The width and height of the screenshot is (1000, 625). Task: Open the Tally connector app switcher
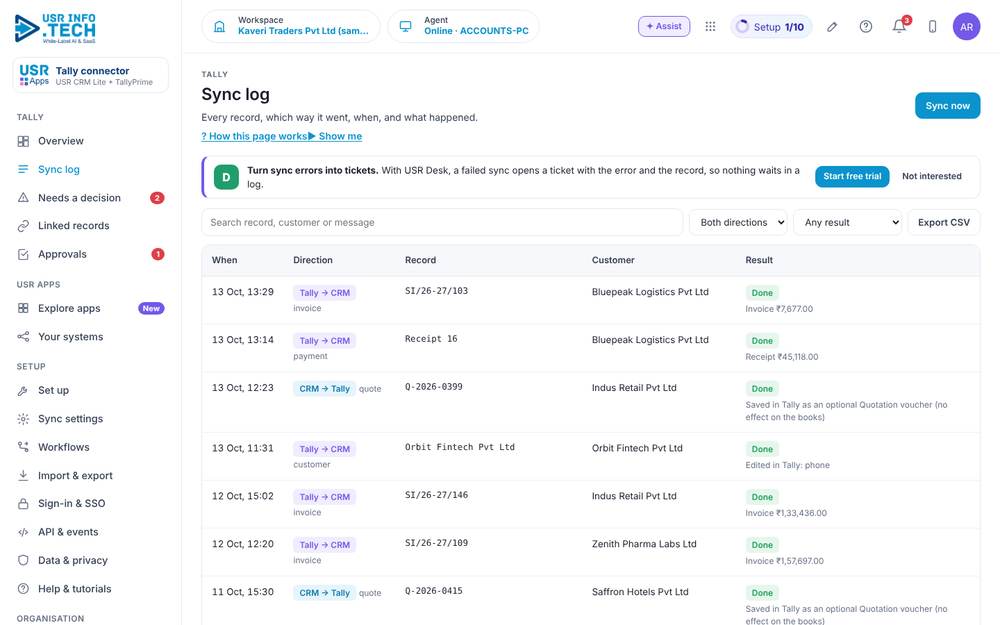pyautogui.click(x=91, y=75)
